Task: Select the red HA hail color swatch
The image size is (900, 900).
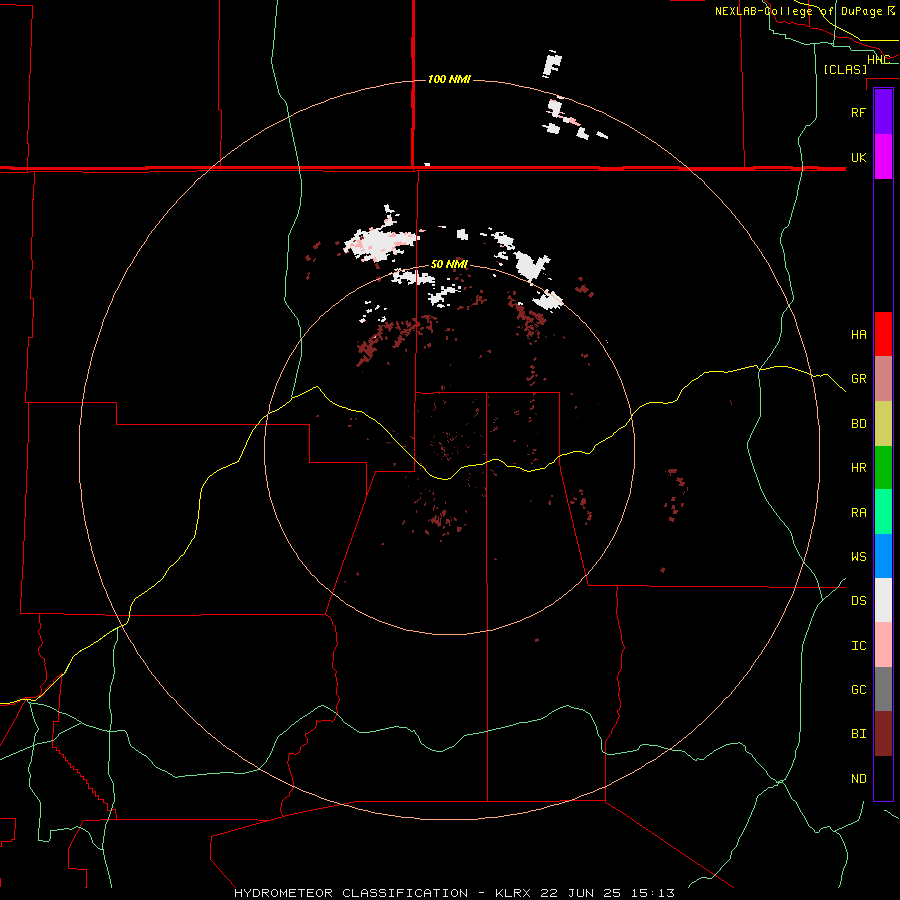Action: (x=883, y=334)
